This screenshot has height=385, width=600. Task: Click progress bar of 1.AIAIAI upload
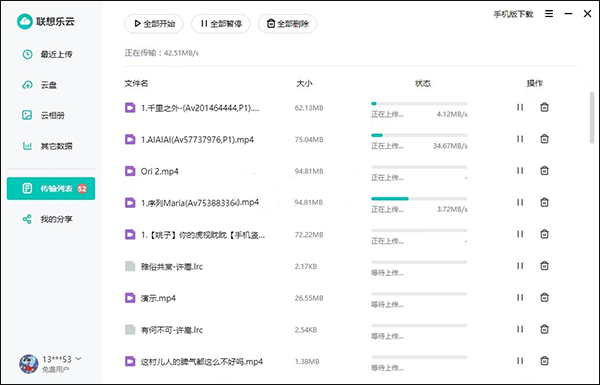coord(419,135)
